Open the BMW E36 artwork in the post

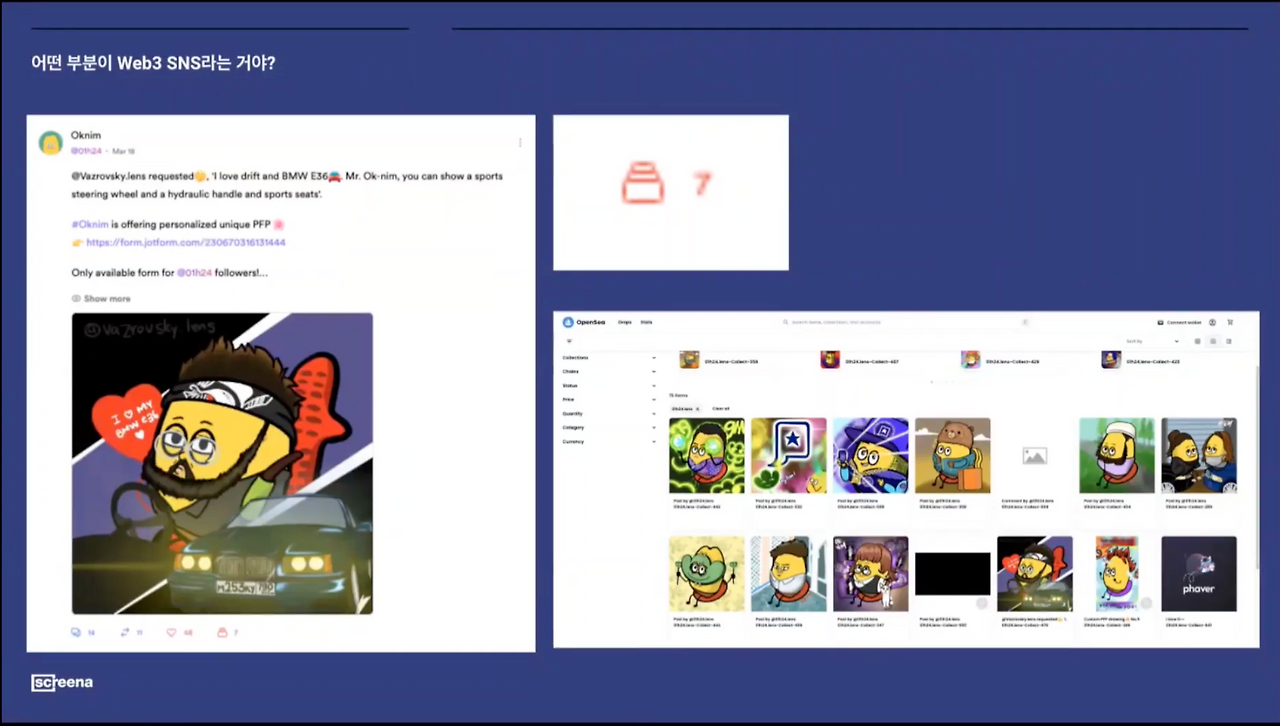click(x=222, y=463)
